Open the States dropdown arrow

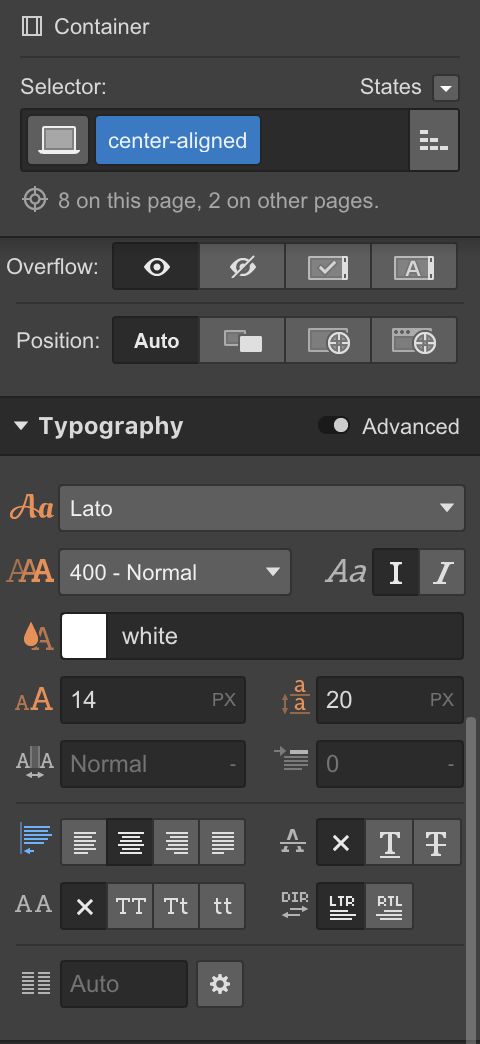(x=446, y=87)
